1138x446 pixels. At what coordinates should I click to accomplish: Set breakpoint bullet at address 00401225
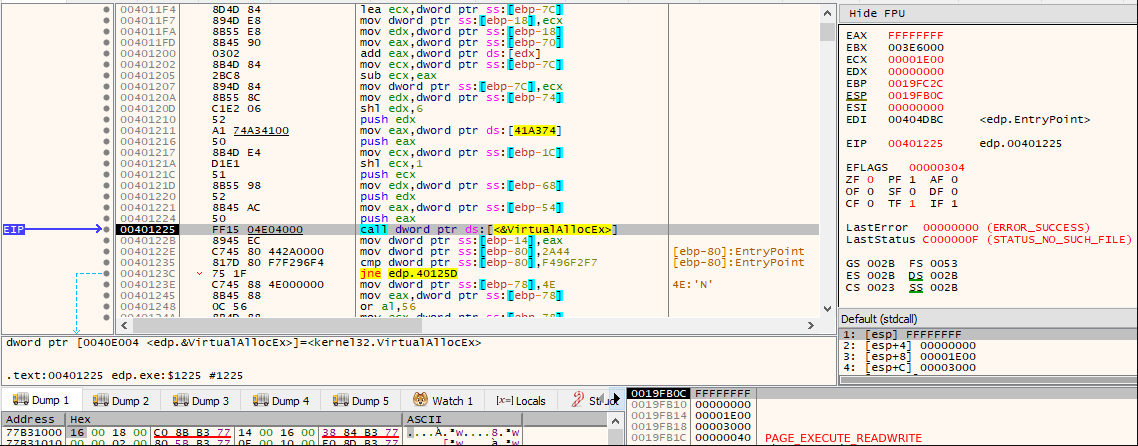tap(107, 229)
